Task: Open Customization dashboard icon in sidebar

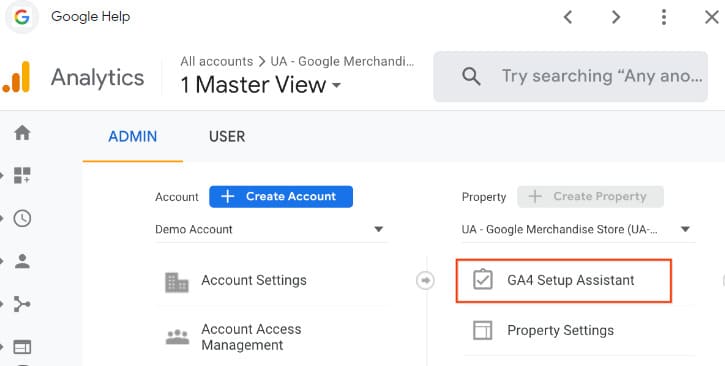Action: [x=22, y=176]
